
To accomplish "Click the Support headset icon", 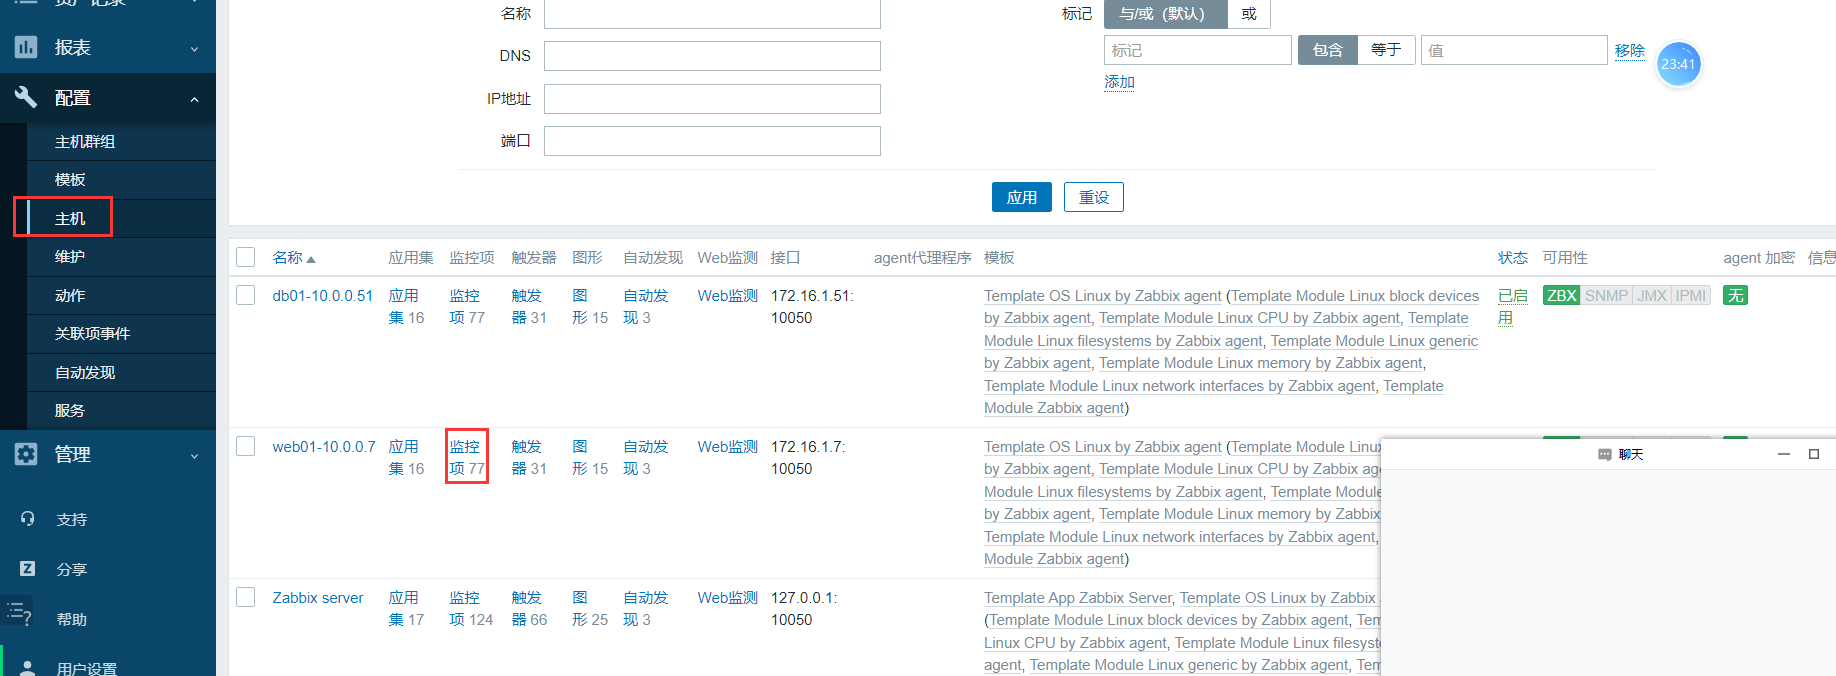I will (28, 519).
